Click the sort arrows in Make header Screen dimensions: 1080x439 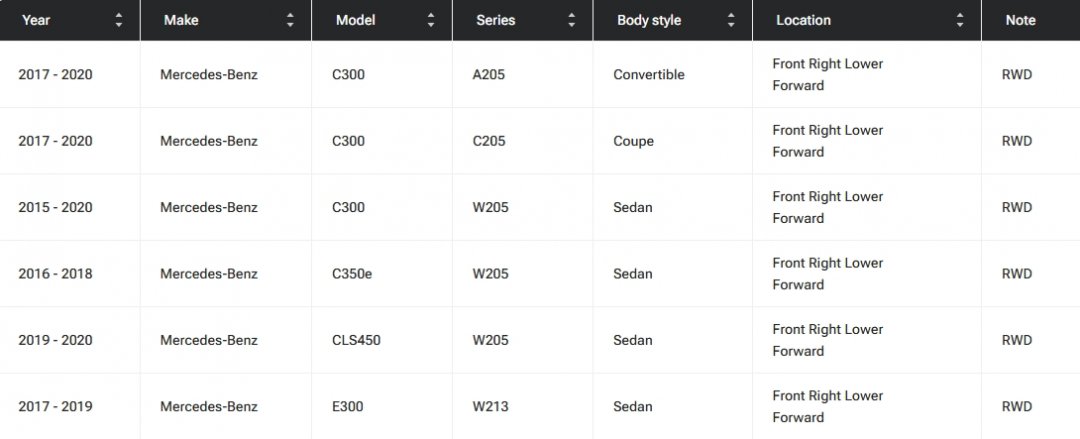[x=290, y=20]
